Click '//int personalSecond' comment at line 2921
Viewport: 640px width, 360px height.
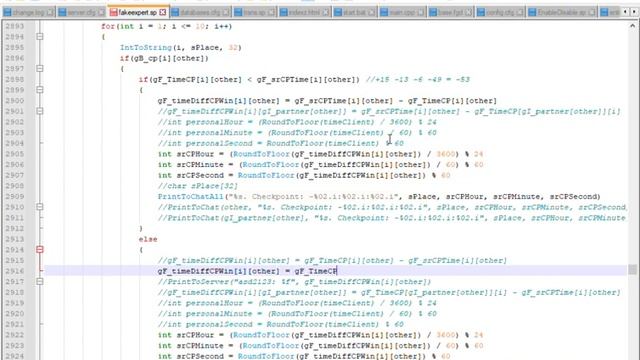point(280,324)
